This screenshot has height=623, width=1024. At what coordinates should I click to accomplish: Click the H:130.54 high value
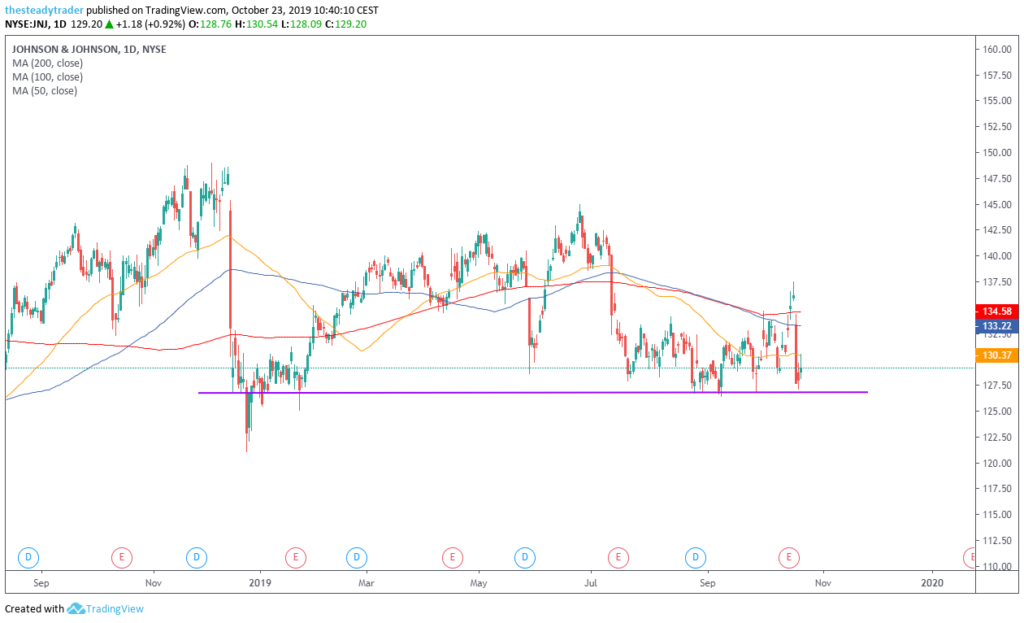(x=256, y=24)
